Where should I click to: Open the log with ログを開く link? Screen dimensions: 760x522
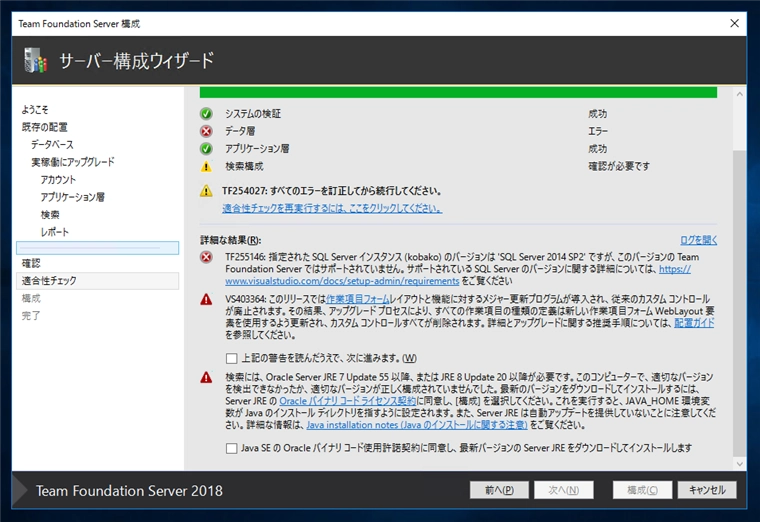pos(698,240)
